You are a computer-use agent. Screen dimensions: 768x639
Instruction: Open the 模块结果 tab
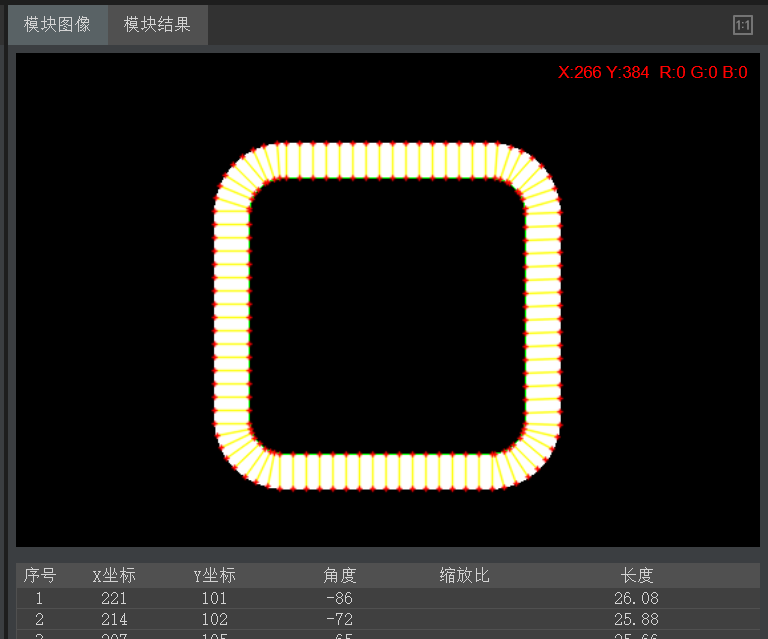(158, 24)
